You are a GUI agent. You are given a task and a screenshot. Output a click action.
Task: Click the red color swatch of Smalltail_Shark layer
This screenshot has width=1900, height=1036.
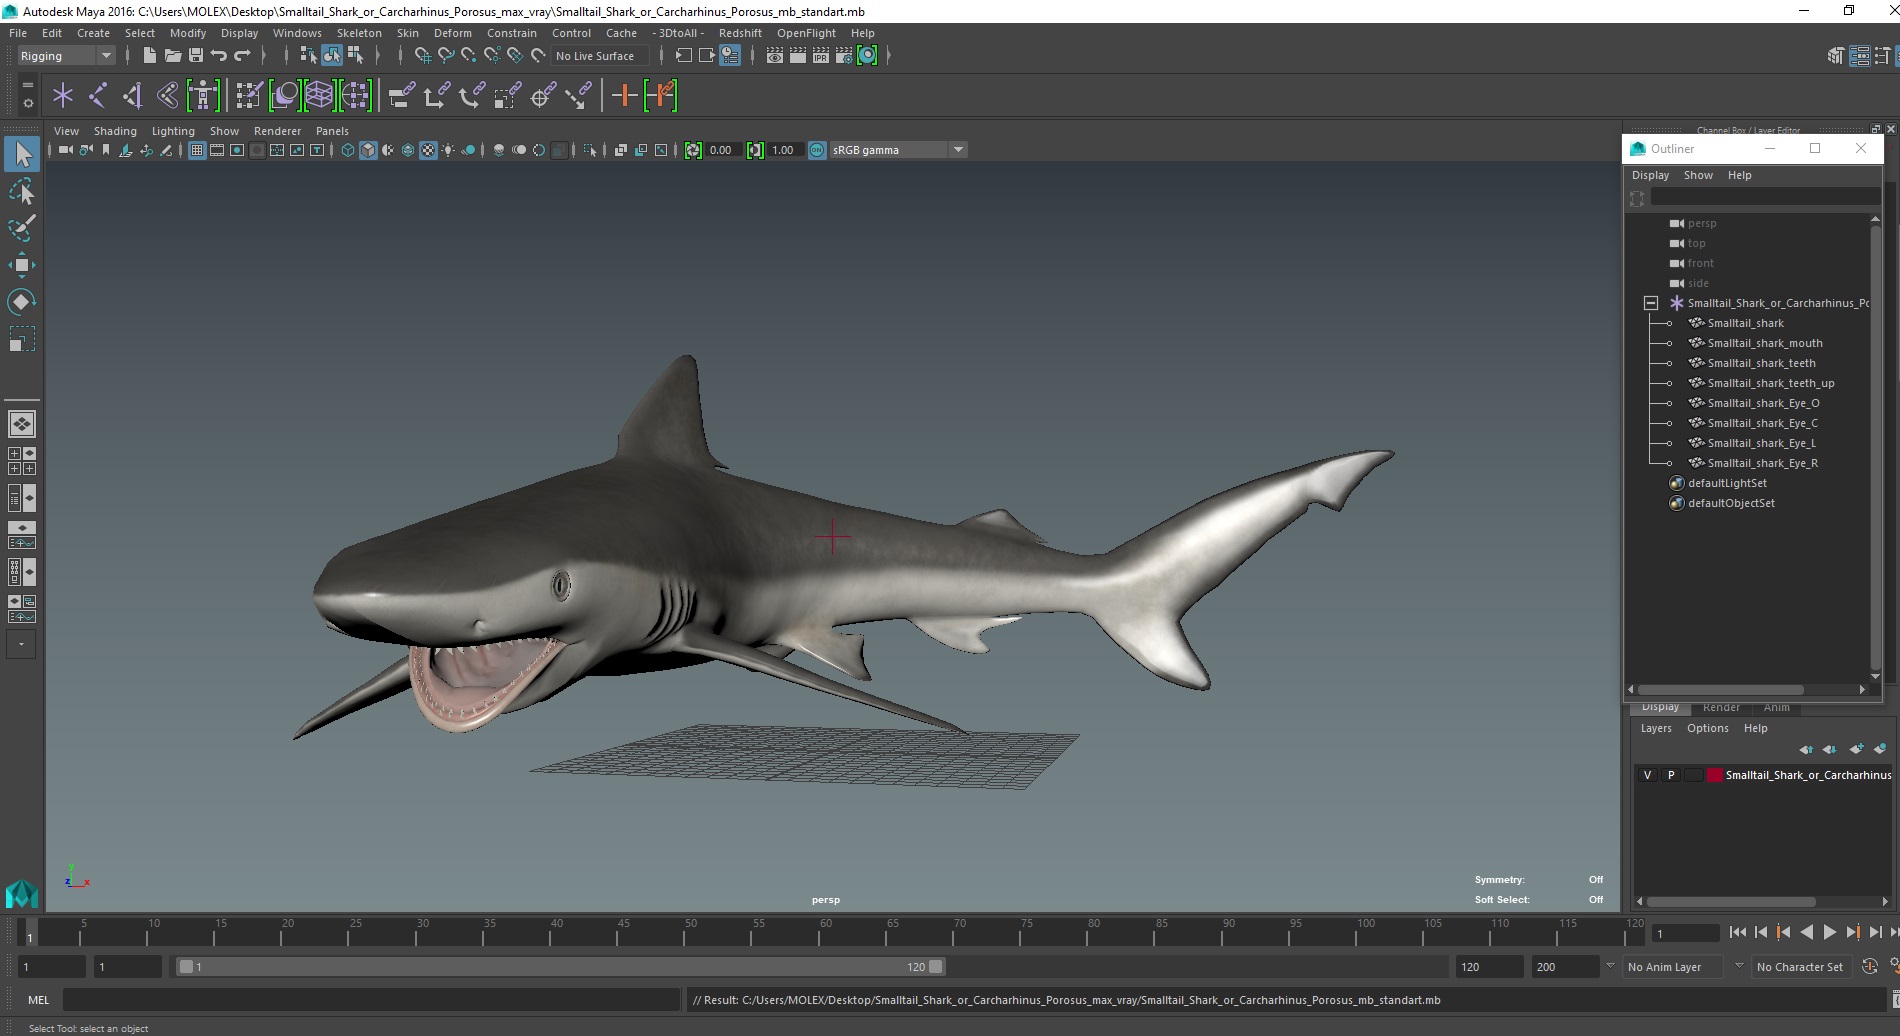tap(1715, 775)
